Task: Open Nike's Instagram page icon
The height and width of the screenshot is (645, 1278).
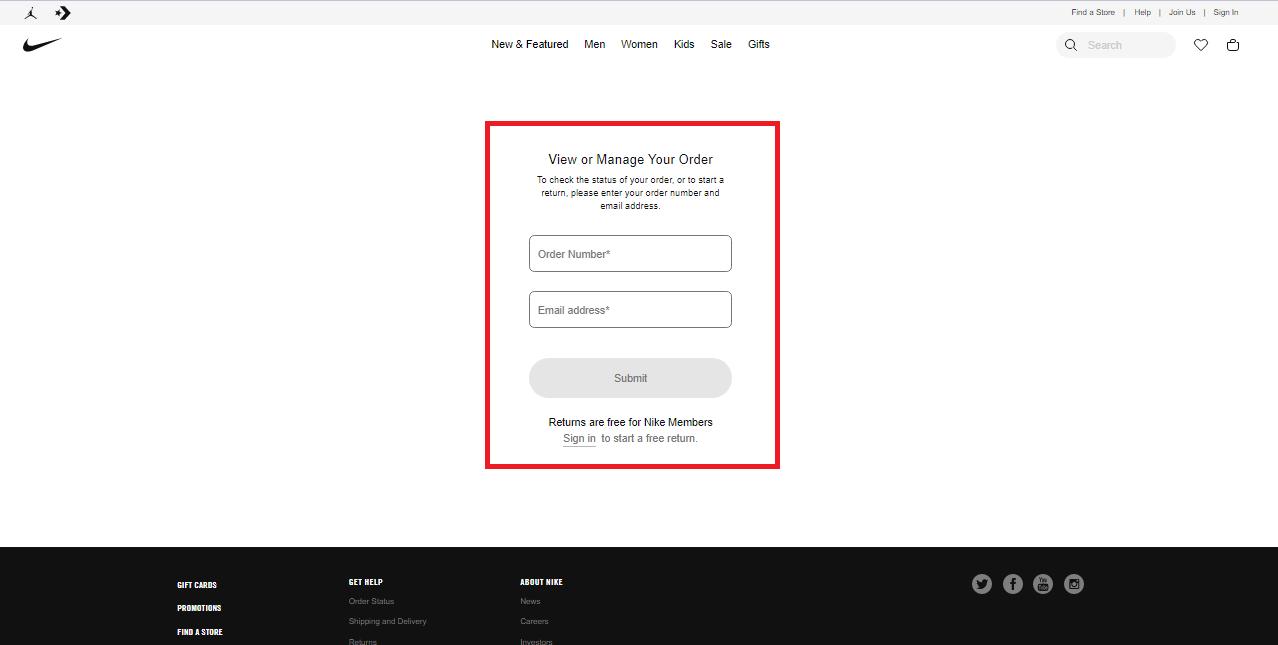Action: 1074,584
